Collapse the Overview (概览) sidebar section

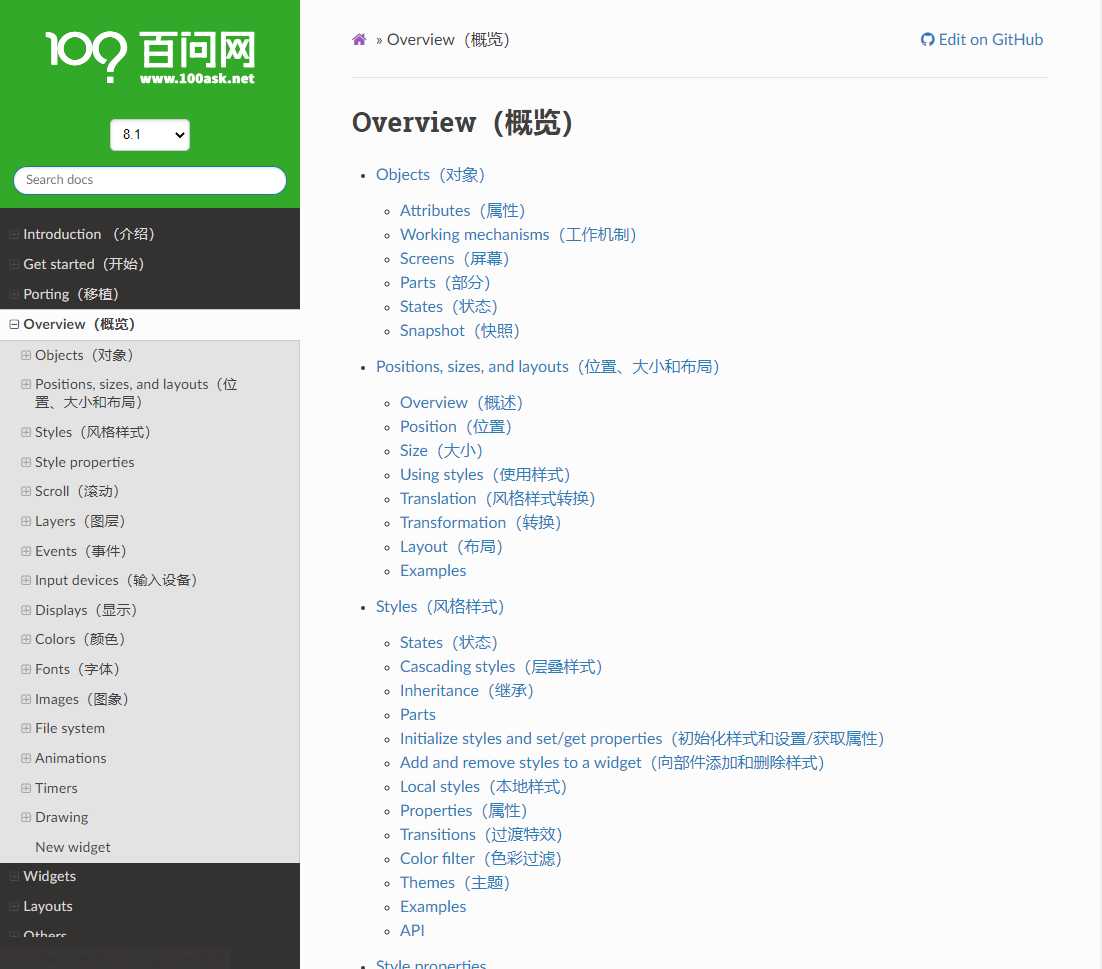tap(14, 324)
